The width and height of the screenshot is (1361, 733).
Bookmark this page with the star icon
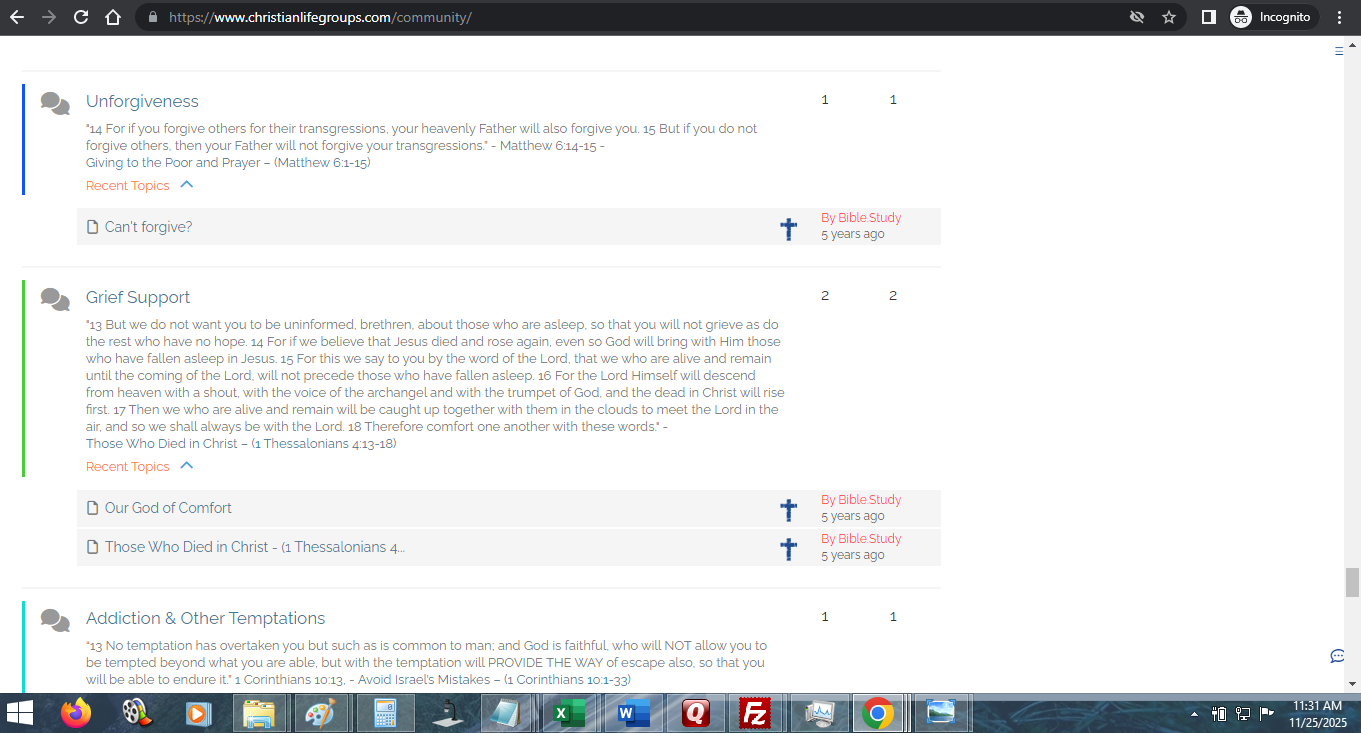(x=1168, y=17)
